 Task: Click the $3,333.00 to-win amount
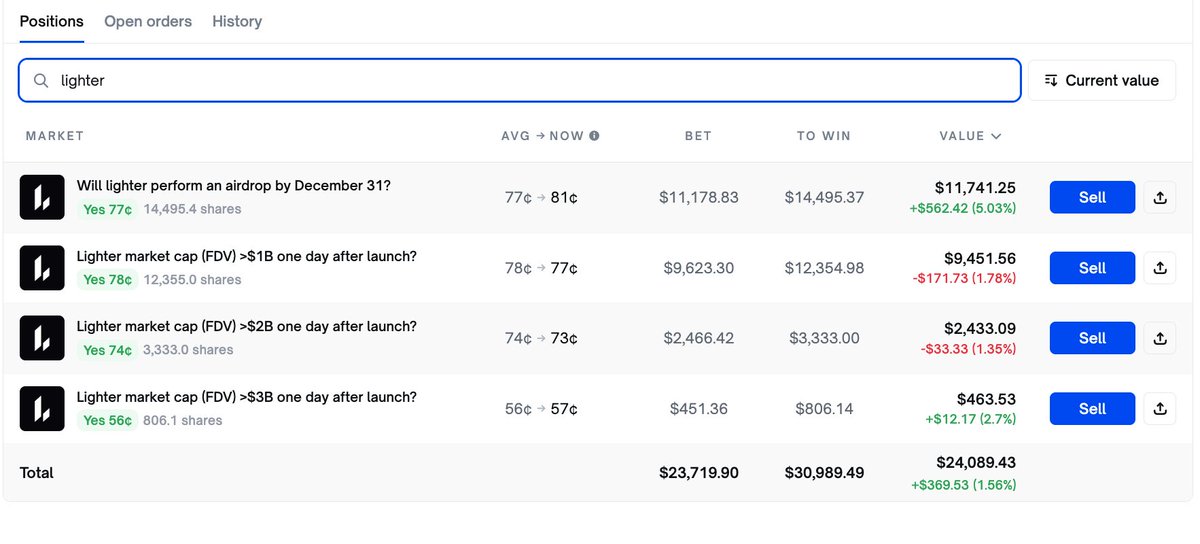(824, 338)
